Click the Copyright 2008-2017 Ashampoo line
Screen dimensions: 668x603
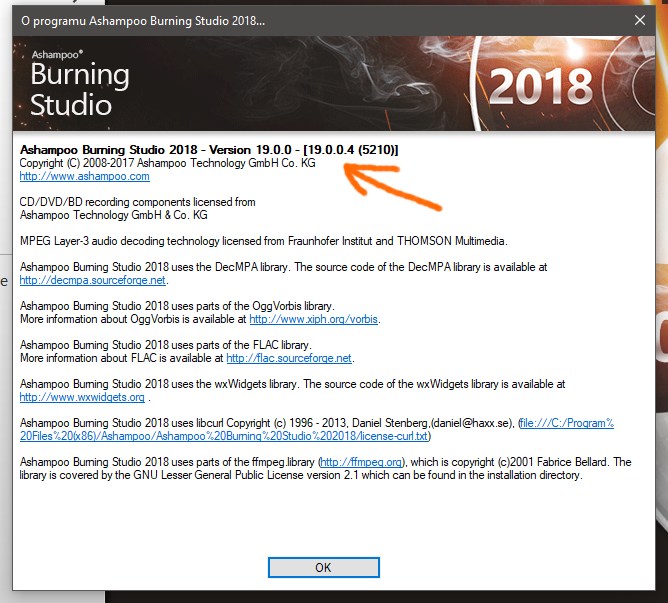click(167, 163)
